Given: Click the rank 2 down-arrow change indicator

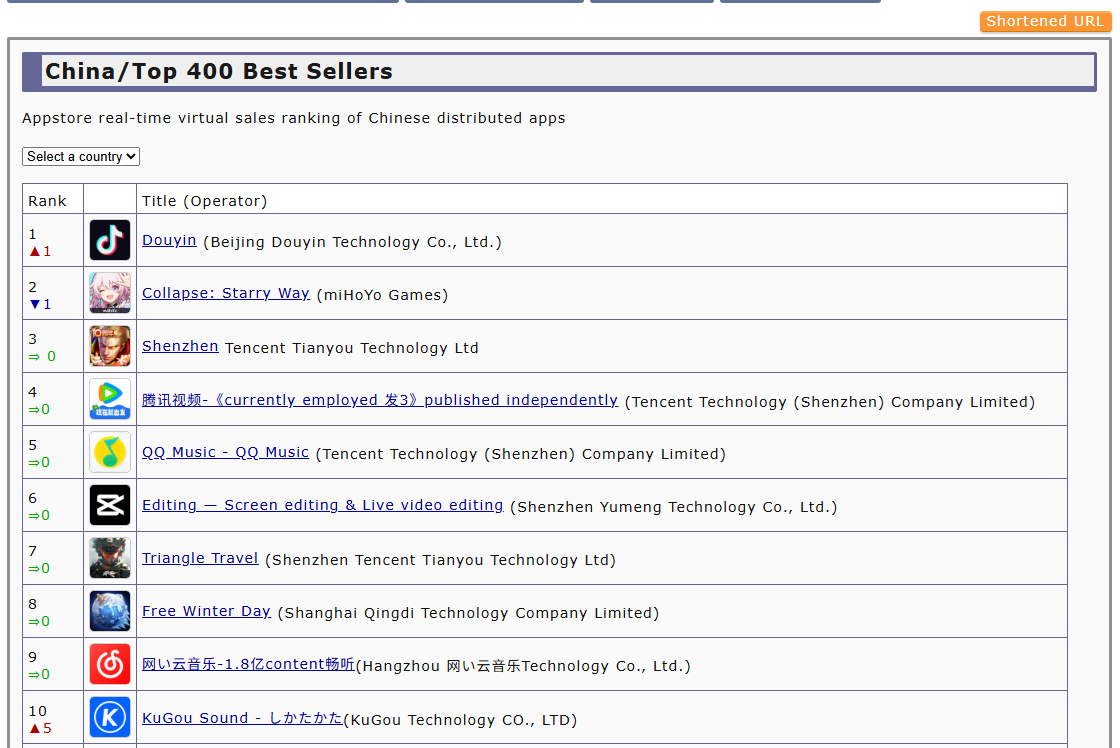Looking at the screenshot, I should pyautogui.click(x=40, y=304).
